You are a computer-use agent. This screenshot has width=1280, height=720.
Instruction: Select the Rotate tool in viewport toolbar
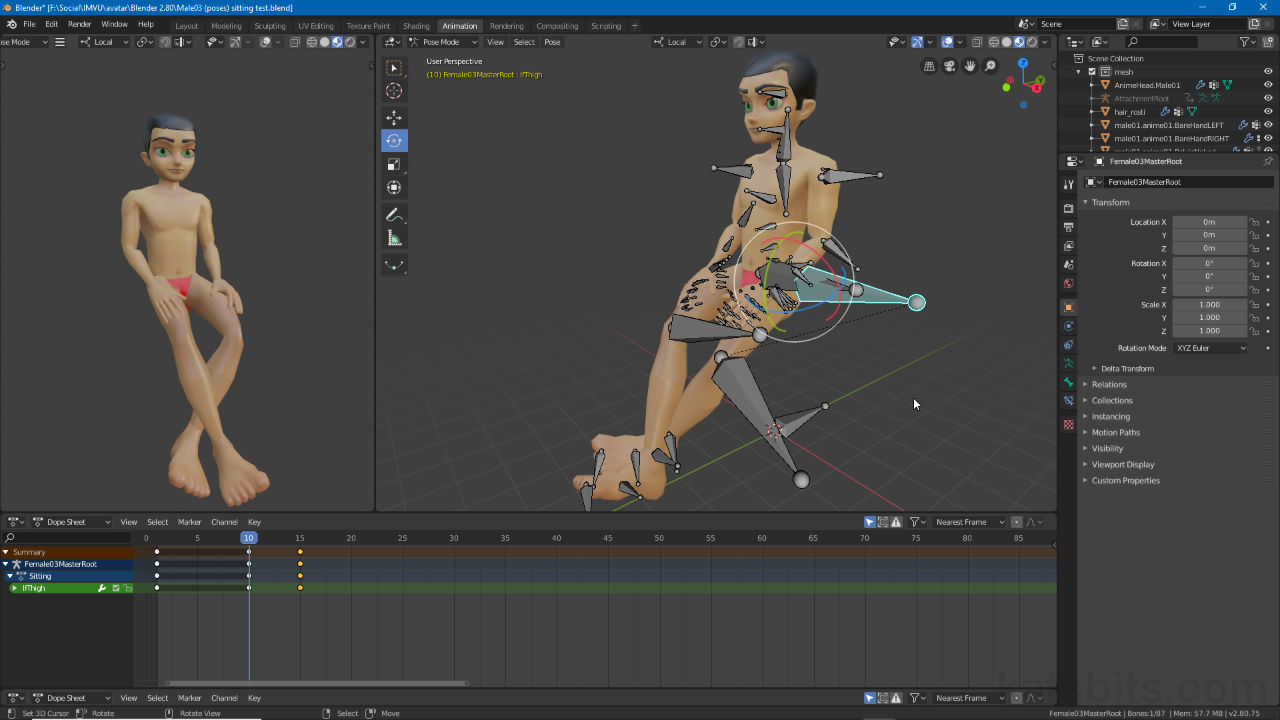click(x=394, y=141)
